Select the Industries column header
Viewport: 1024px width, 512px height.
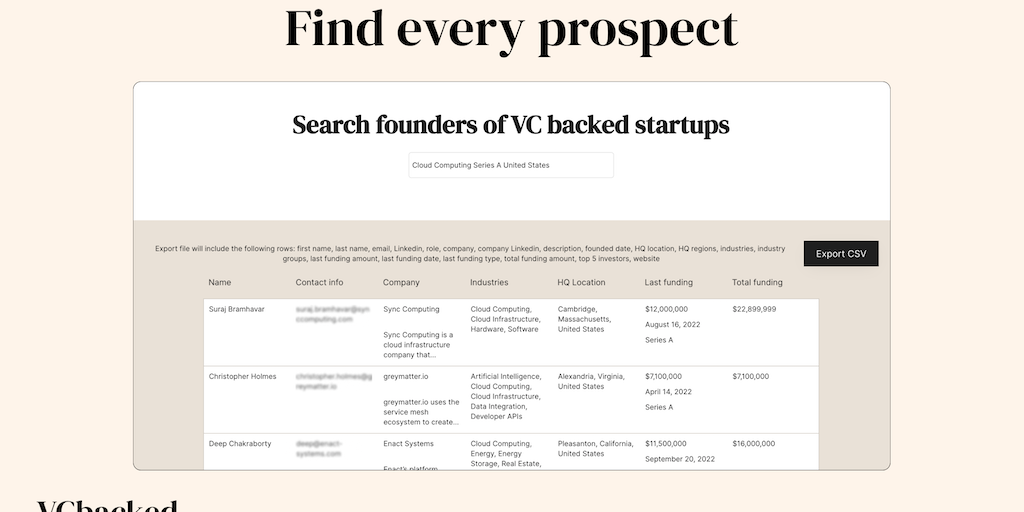tap(489, 283)
